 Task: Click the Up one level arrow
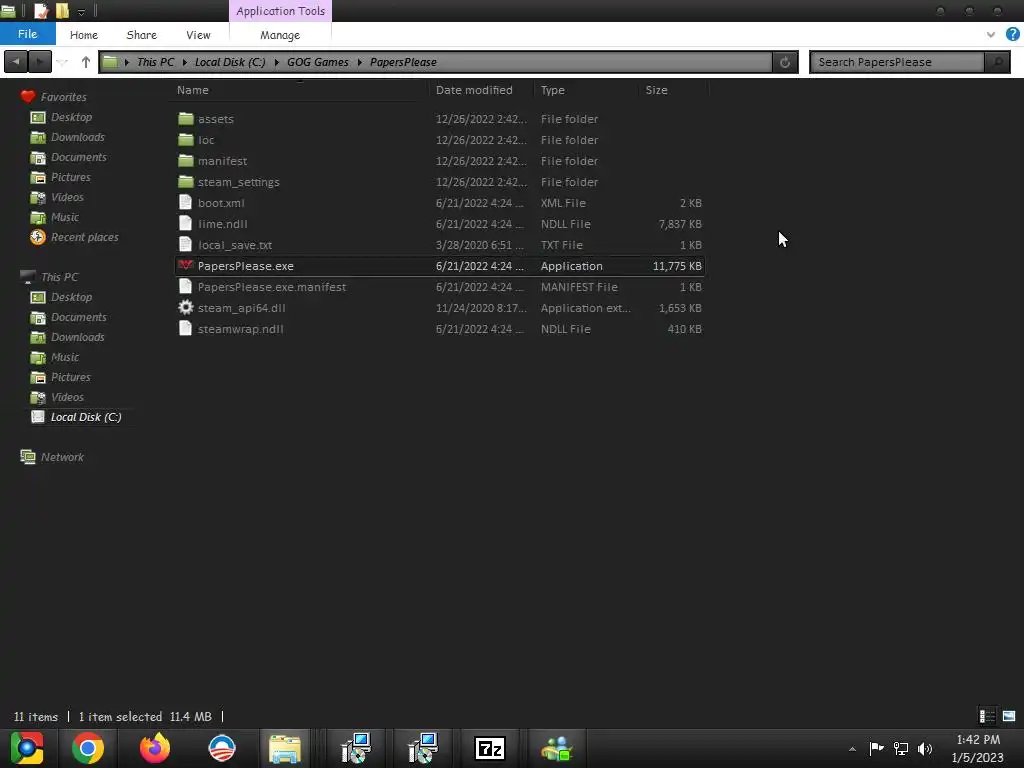tap(86, 62)
